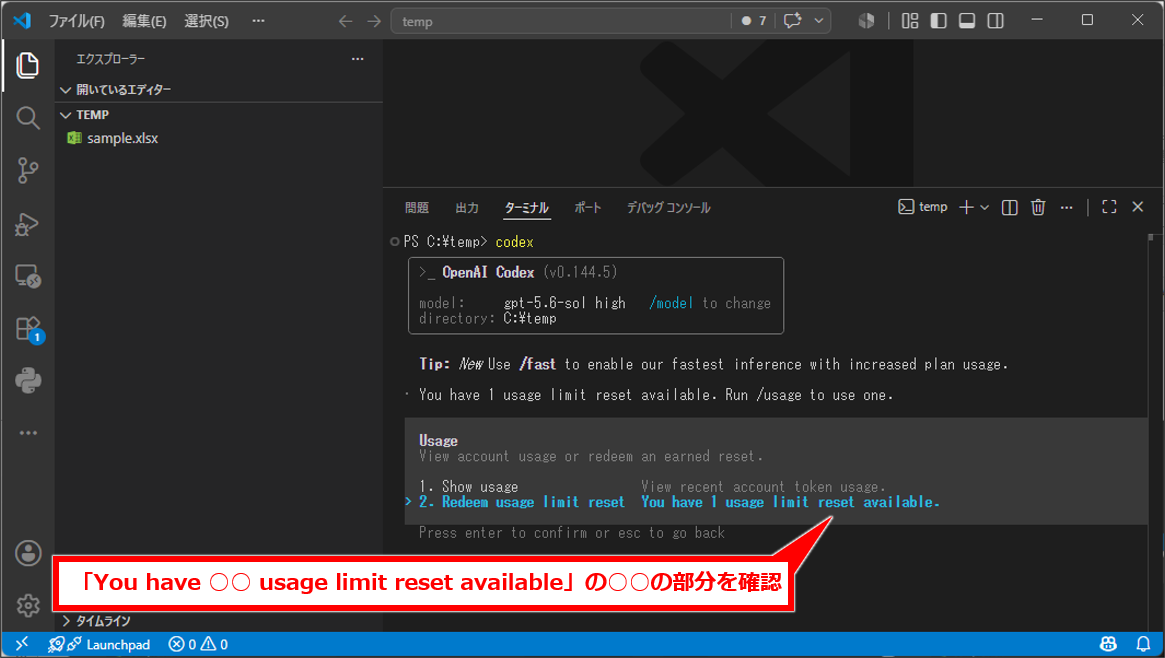The image size is (1165, 658).
Task: Open the Run and Debug view
Action: [27, 224]
